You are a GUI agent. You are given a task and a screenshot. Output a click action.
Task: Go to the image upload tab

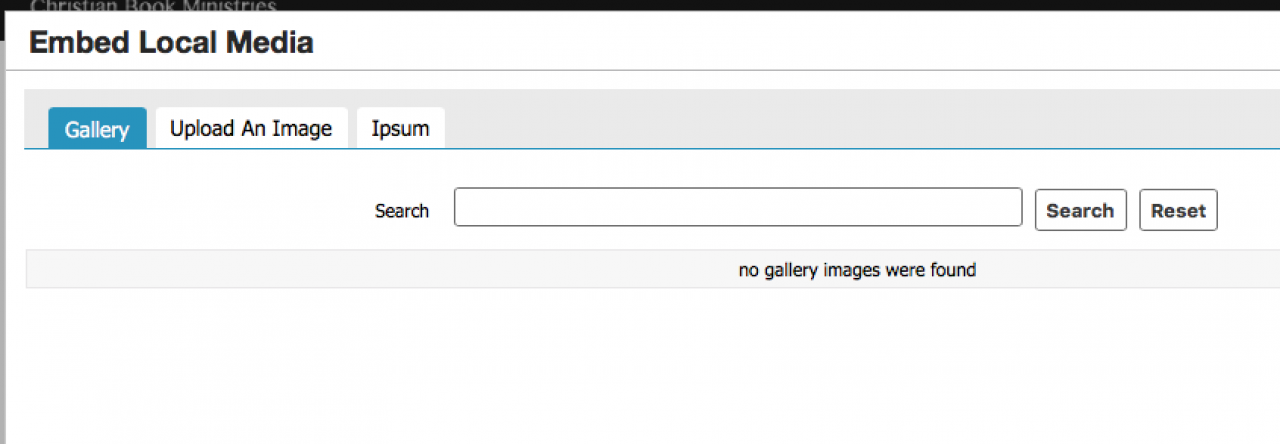251,128
